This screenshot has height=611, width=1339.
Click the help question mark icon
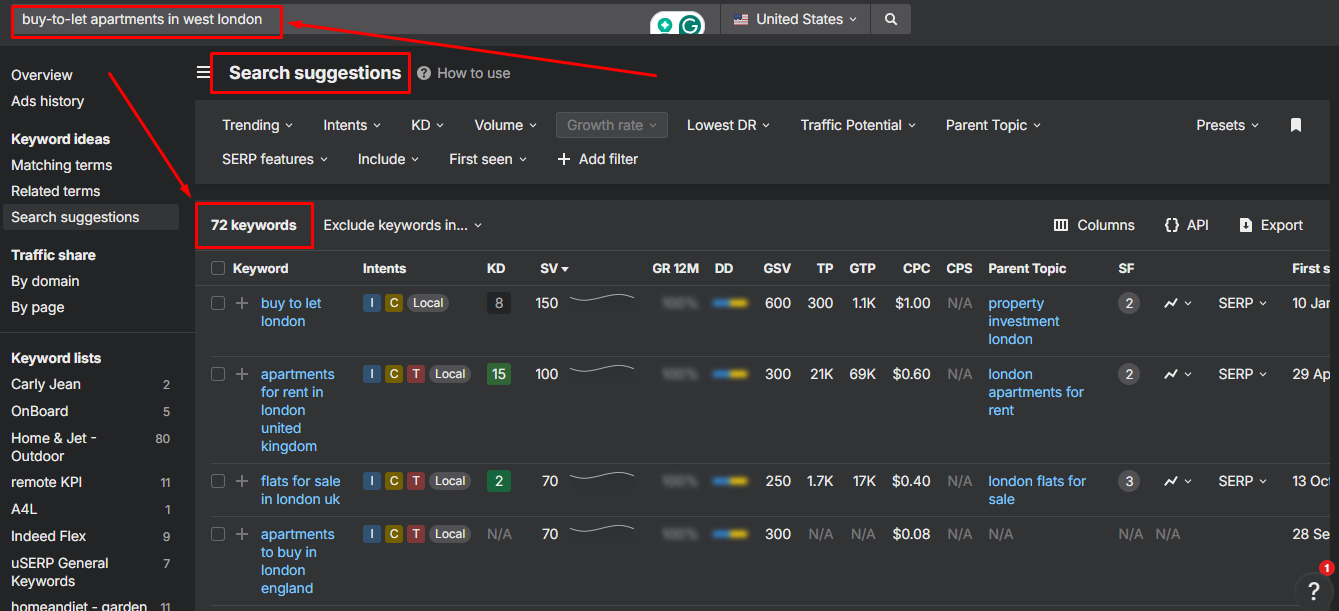click(1314, 590)
